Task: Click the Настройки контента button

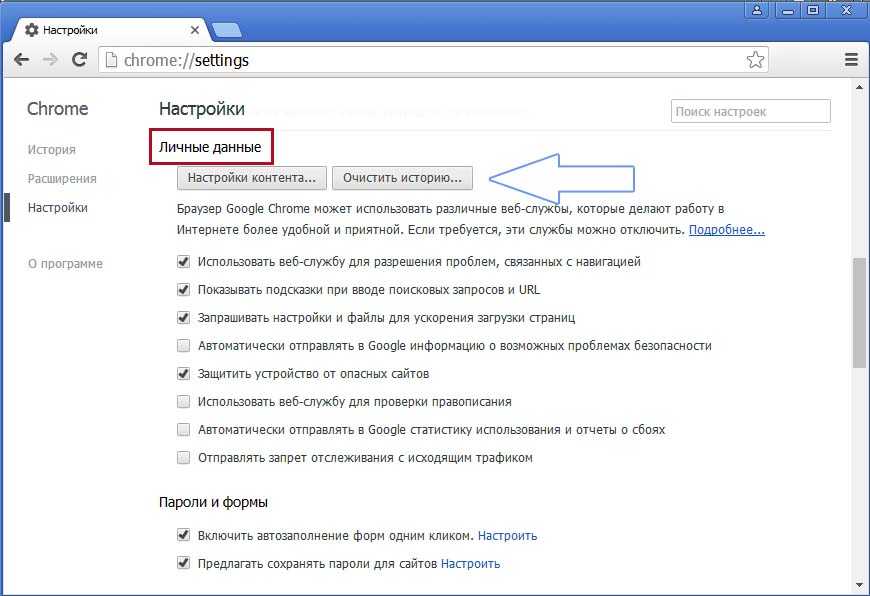Action: tap(252, 178)
